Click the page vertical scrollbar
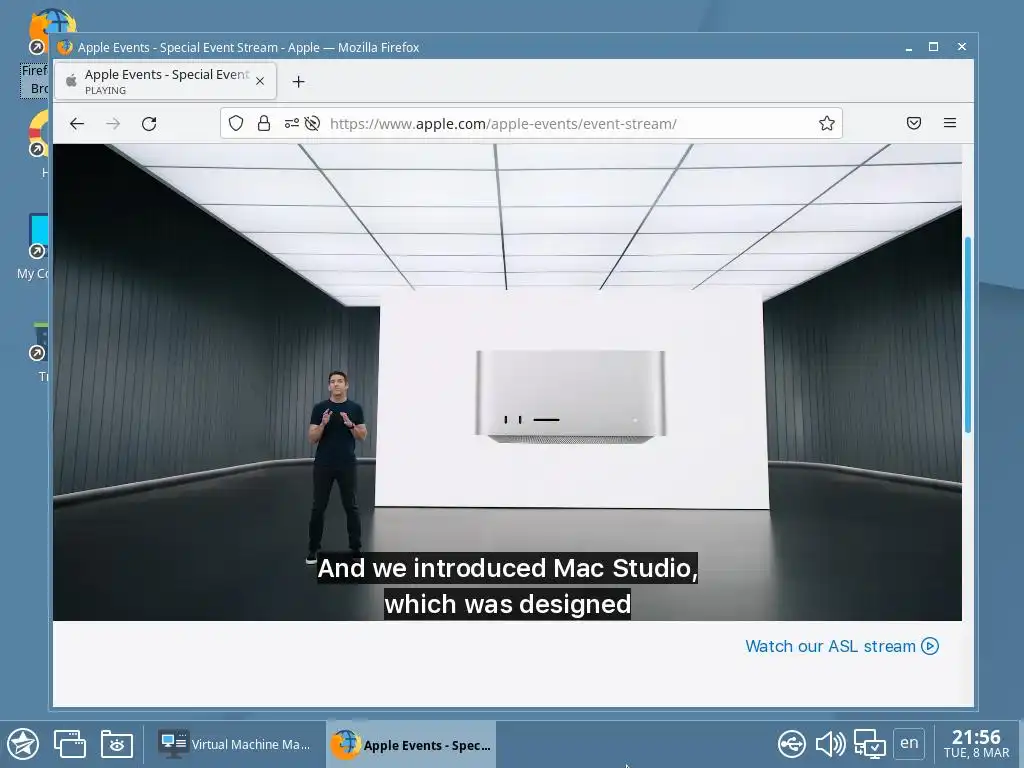The width and height of the screenshot is (1024, 768). (x=967, y=334)
